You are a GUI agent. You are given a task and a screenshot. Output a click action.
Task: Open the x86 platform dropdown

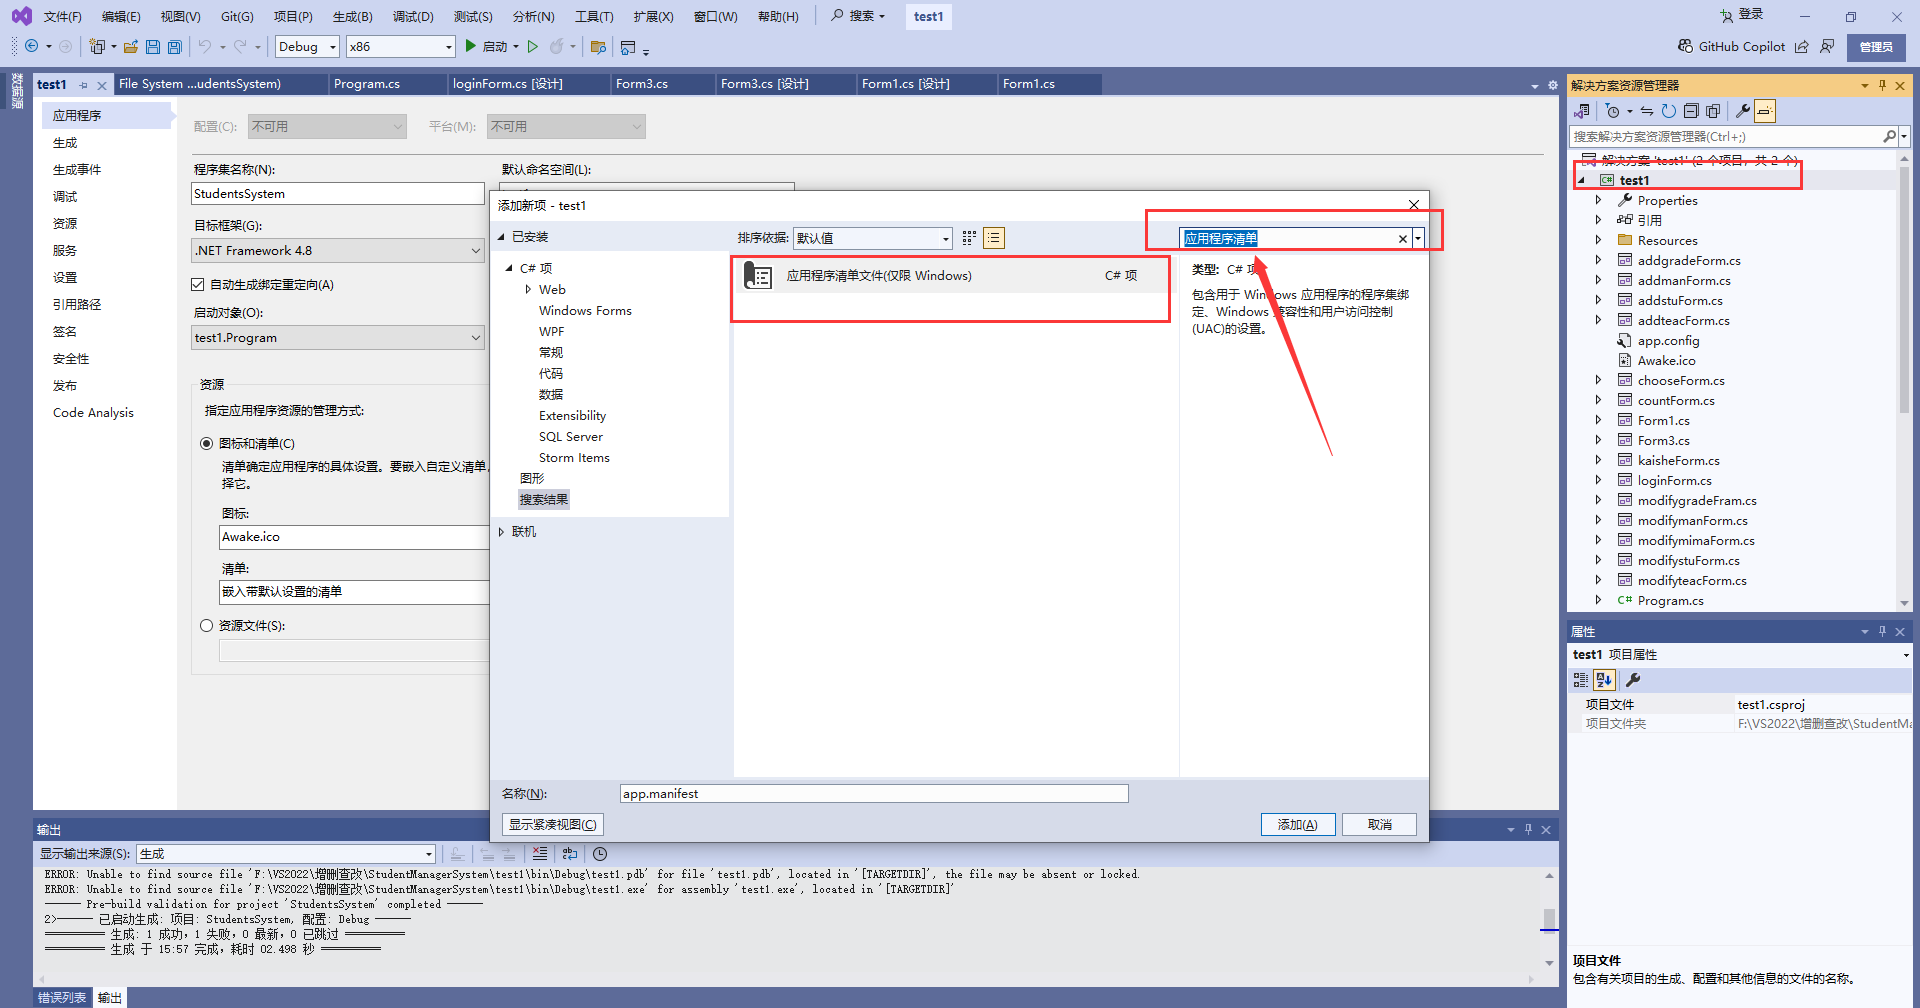pyautogui.click(x=401, y=47)
